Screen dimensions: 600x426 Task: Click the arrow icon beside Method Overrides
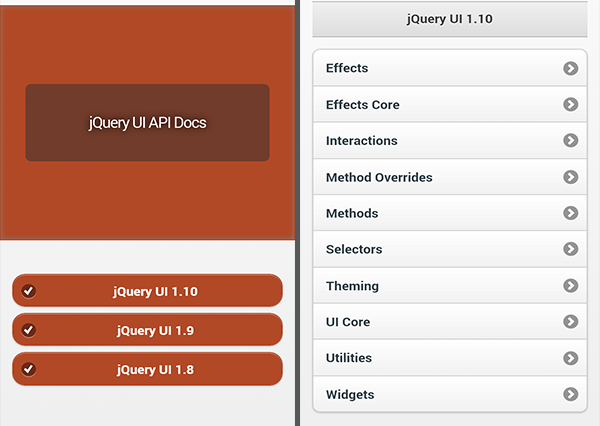[571, 177]
